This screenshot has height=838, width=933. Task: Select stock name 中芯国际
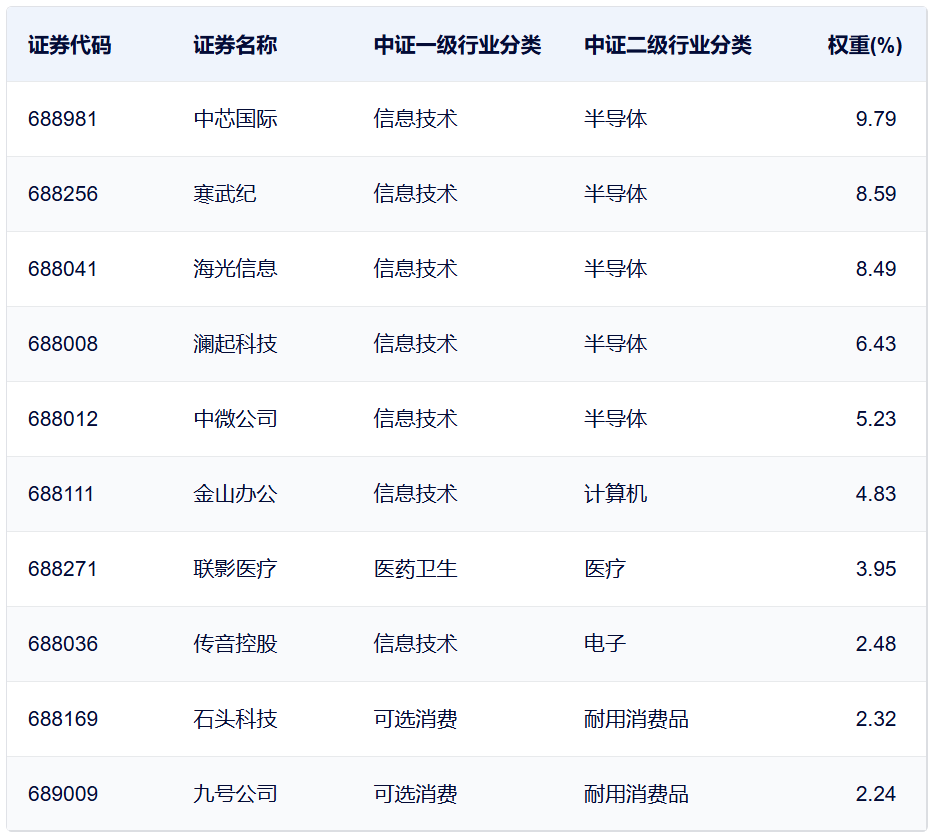[235, 119]
